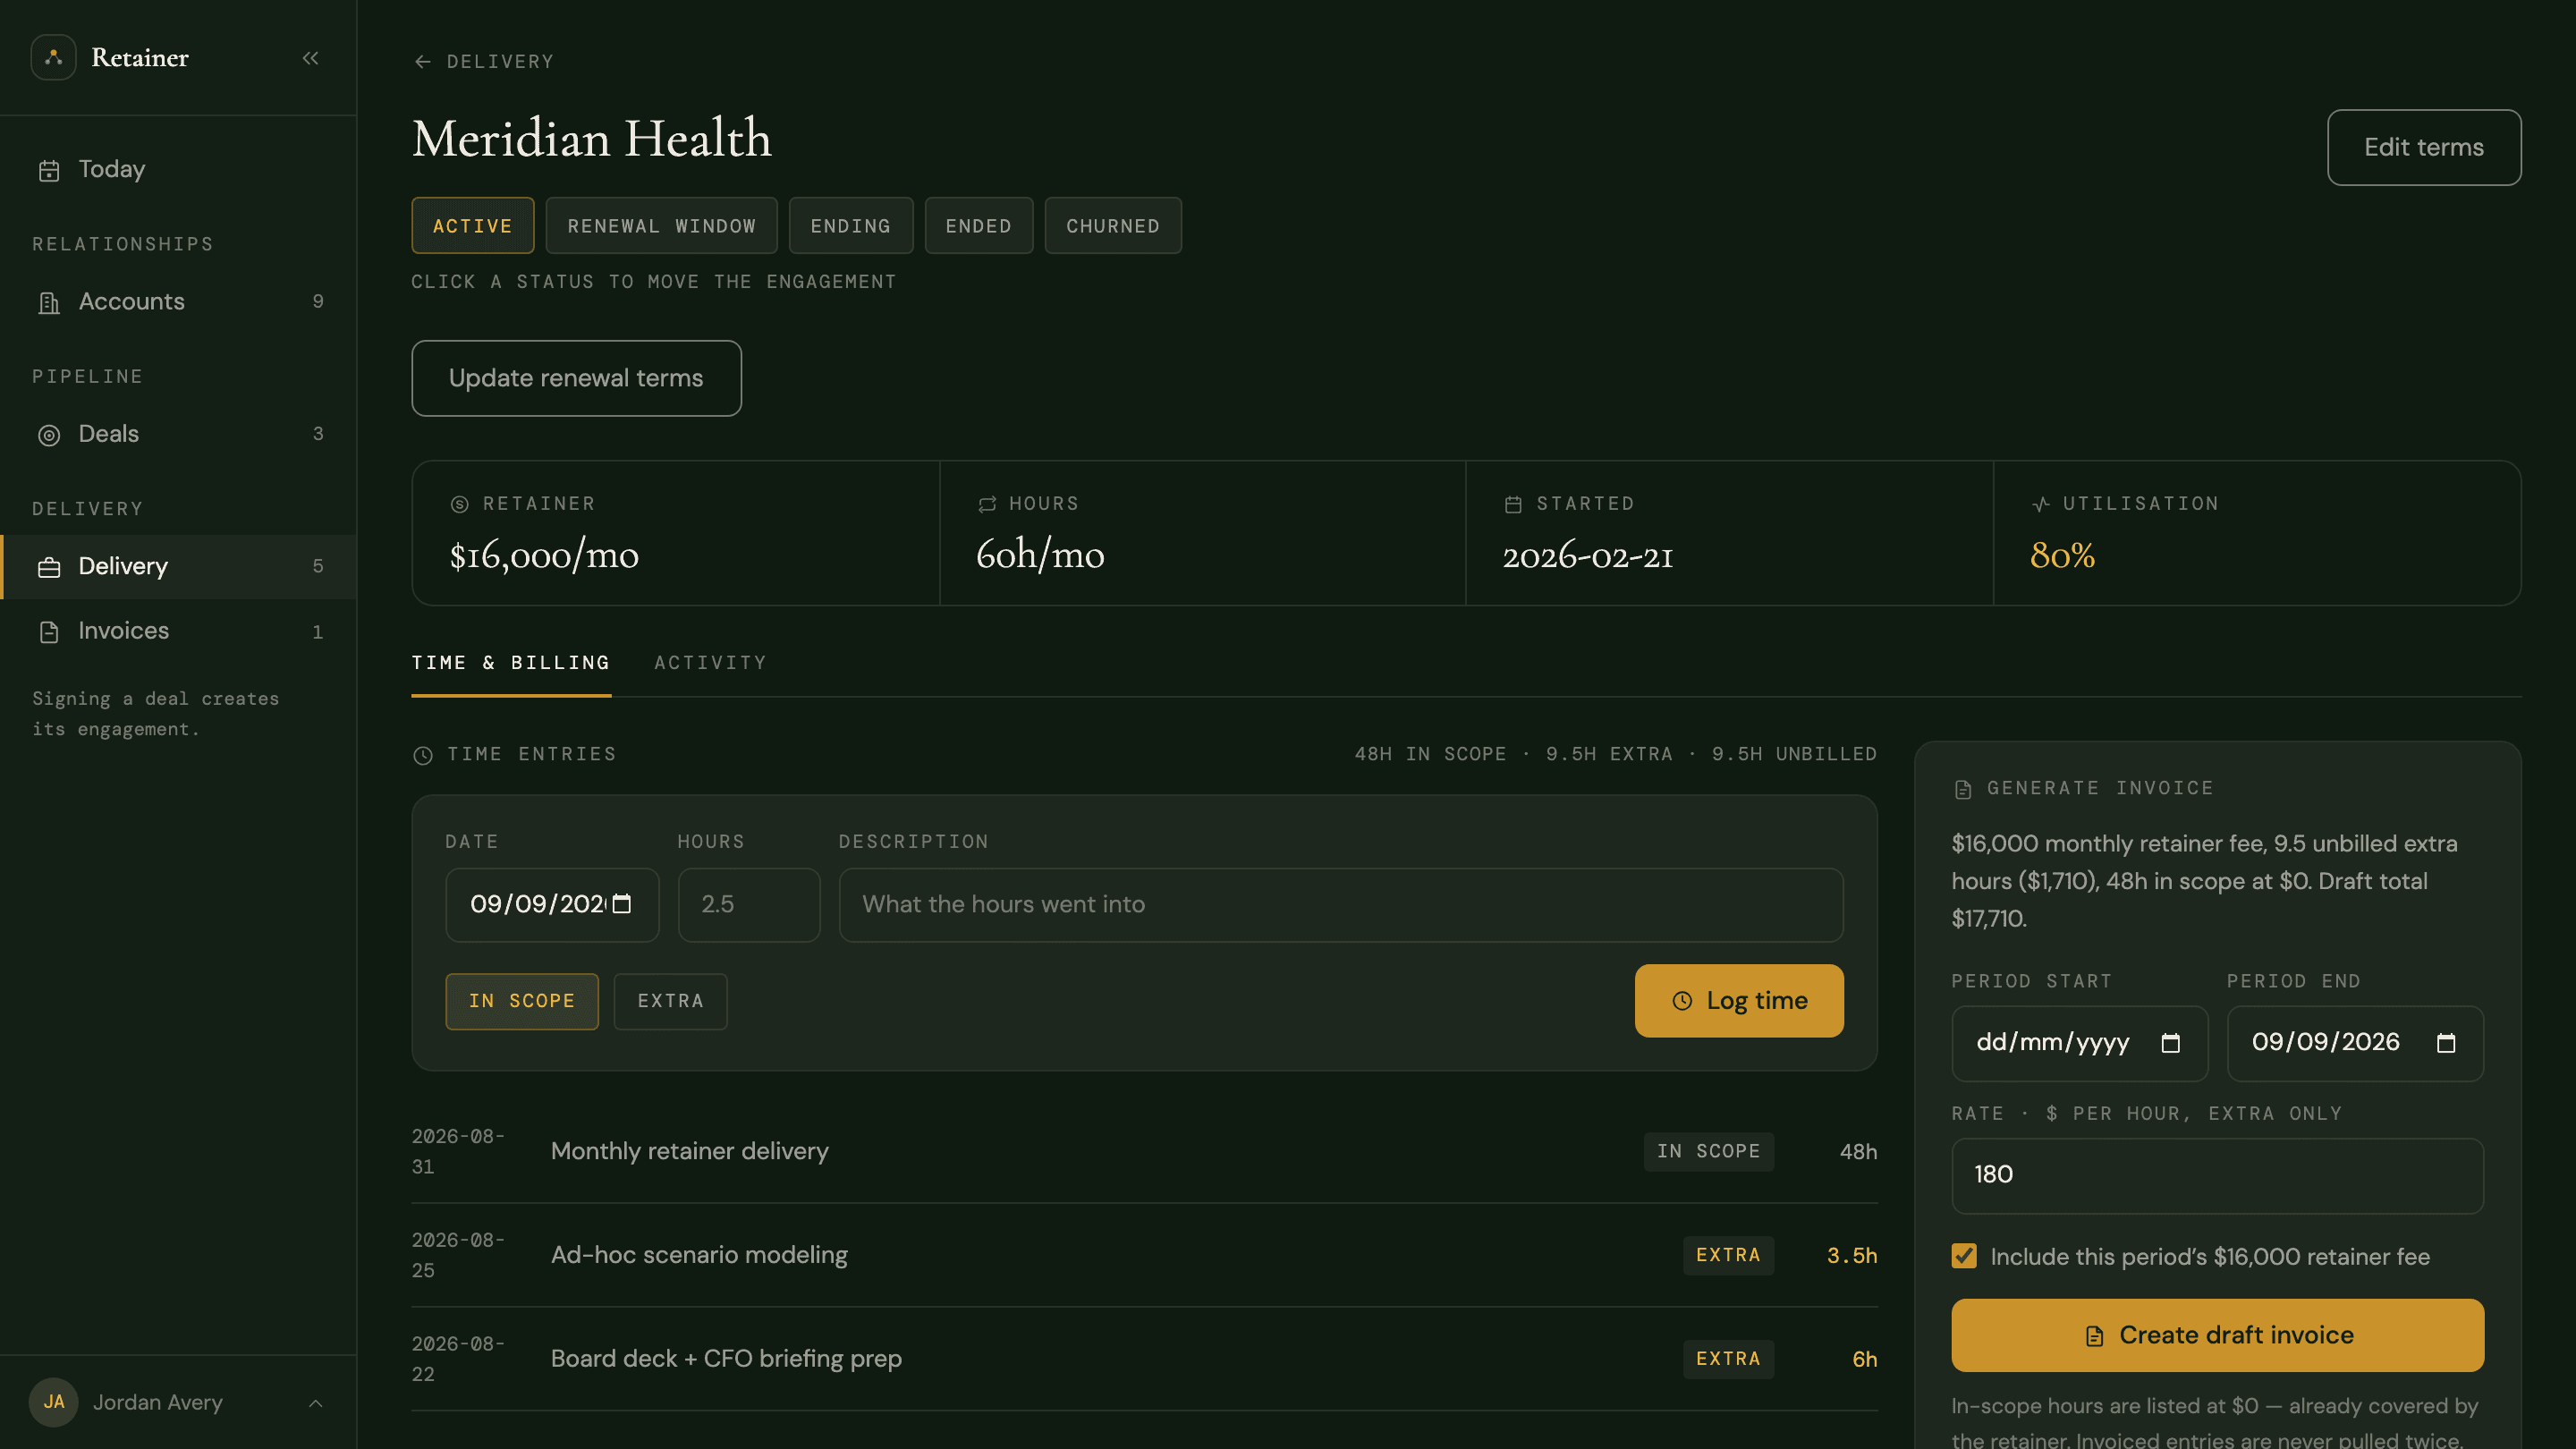Click the $16,000/mo retainer value
Viewport: 2576px width, 1449px height.
pos(544,555)
